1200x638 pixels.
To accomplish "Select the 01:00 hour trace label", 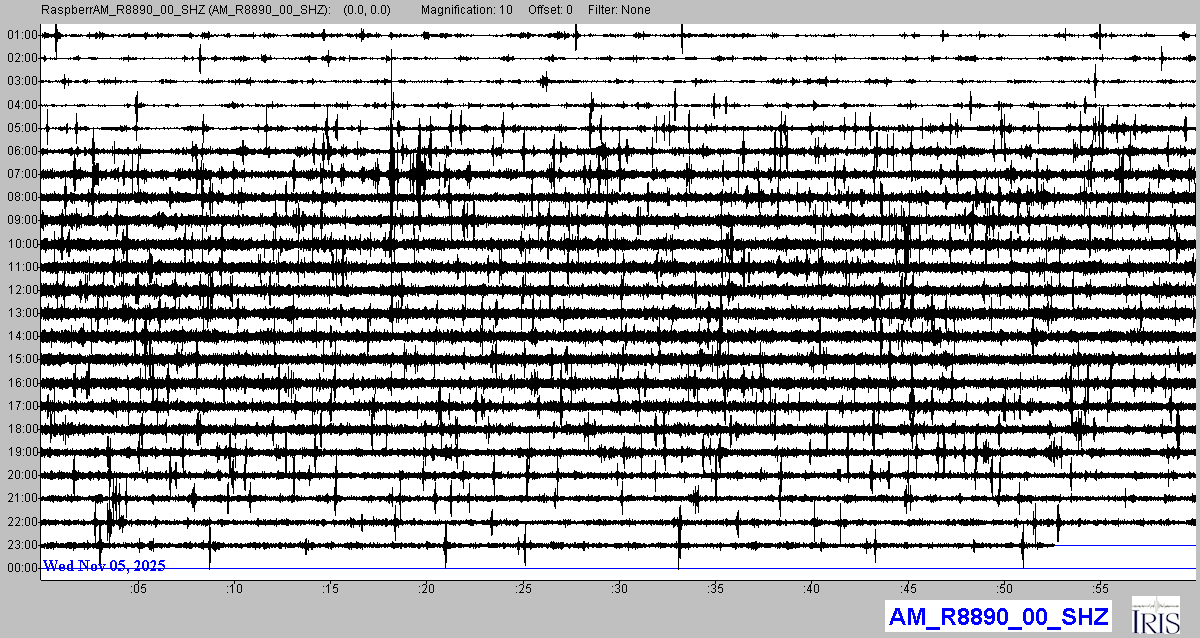I will [x=21, y=35].
